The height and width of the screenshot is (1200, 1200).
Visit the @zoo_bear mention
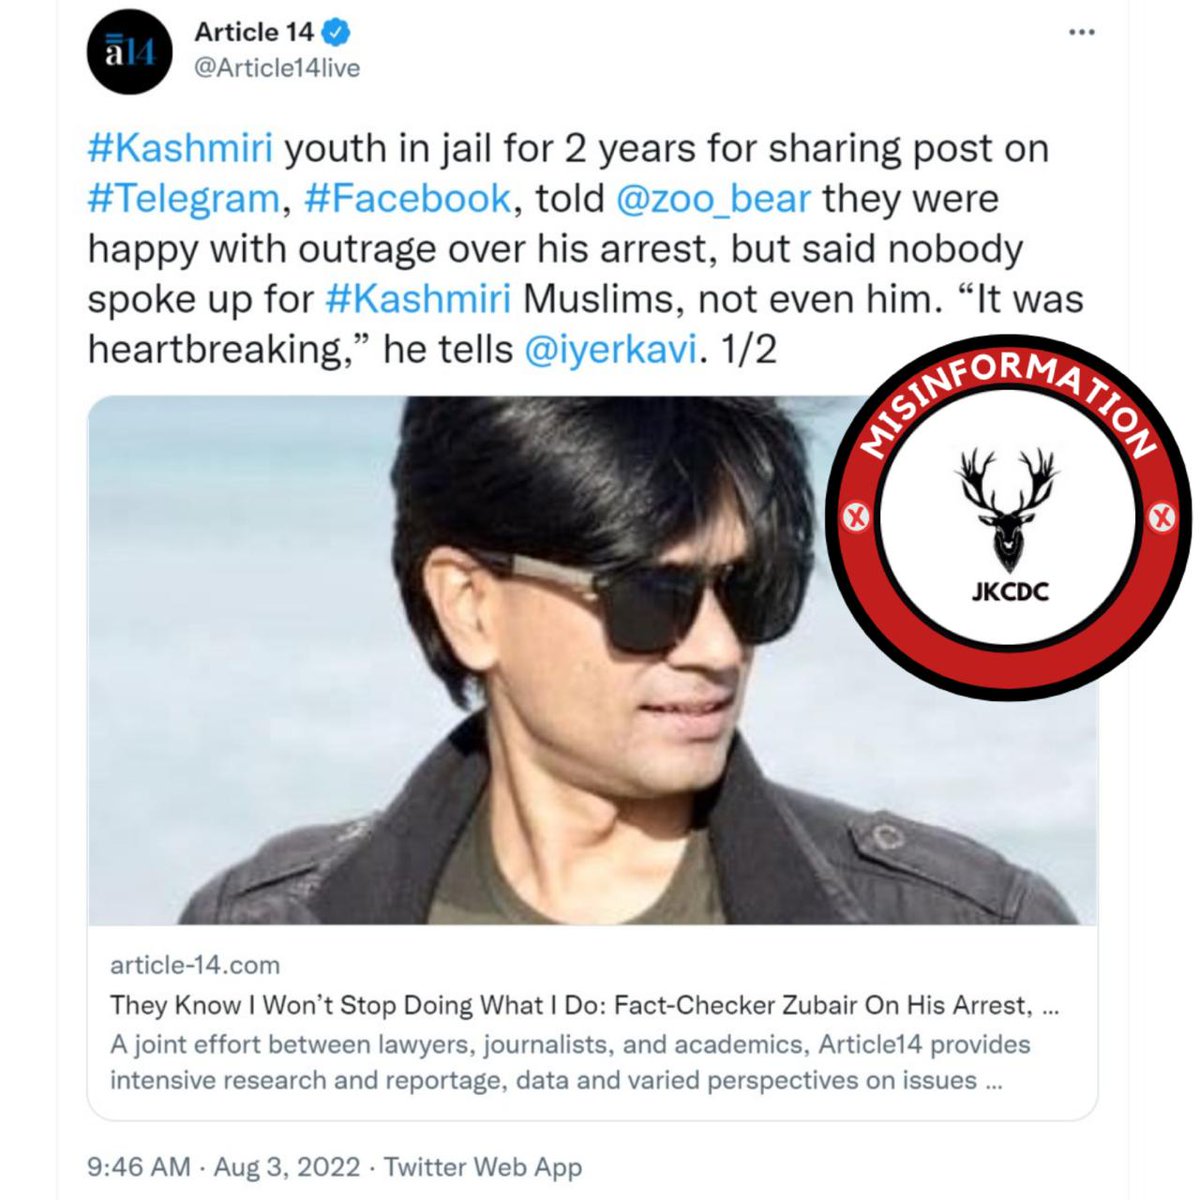pyautogui.click(x=713, y=199)
